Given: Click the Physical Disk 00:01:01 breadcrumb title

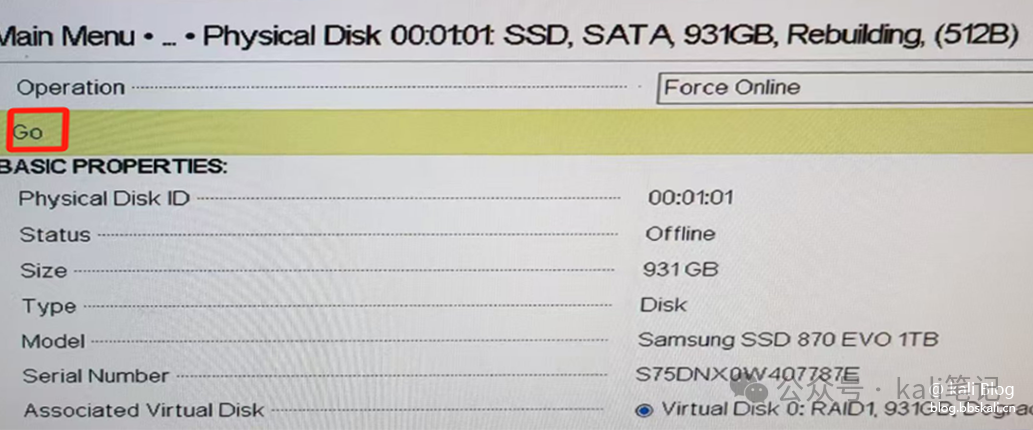Looking at the screenshot, I should point(609,36).
